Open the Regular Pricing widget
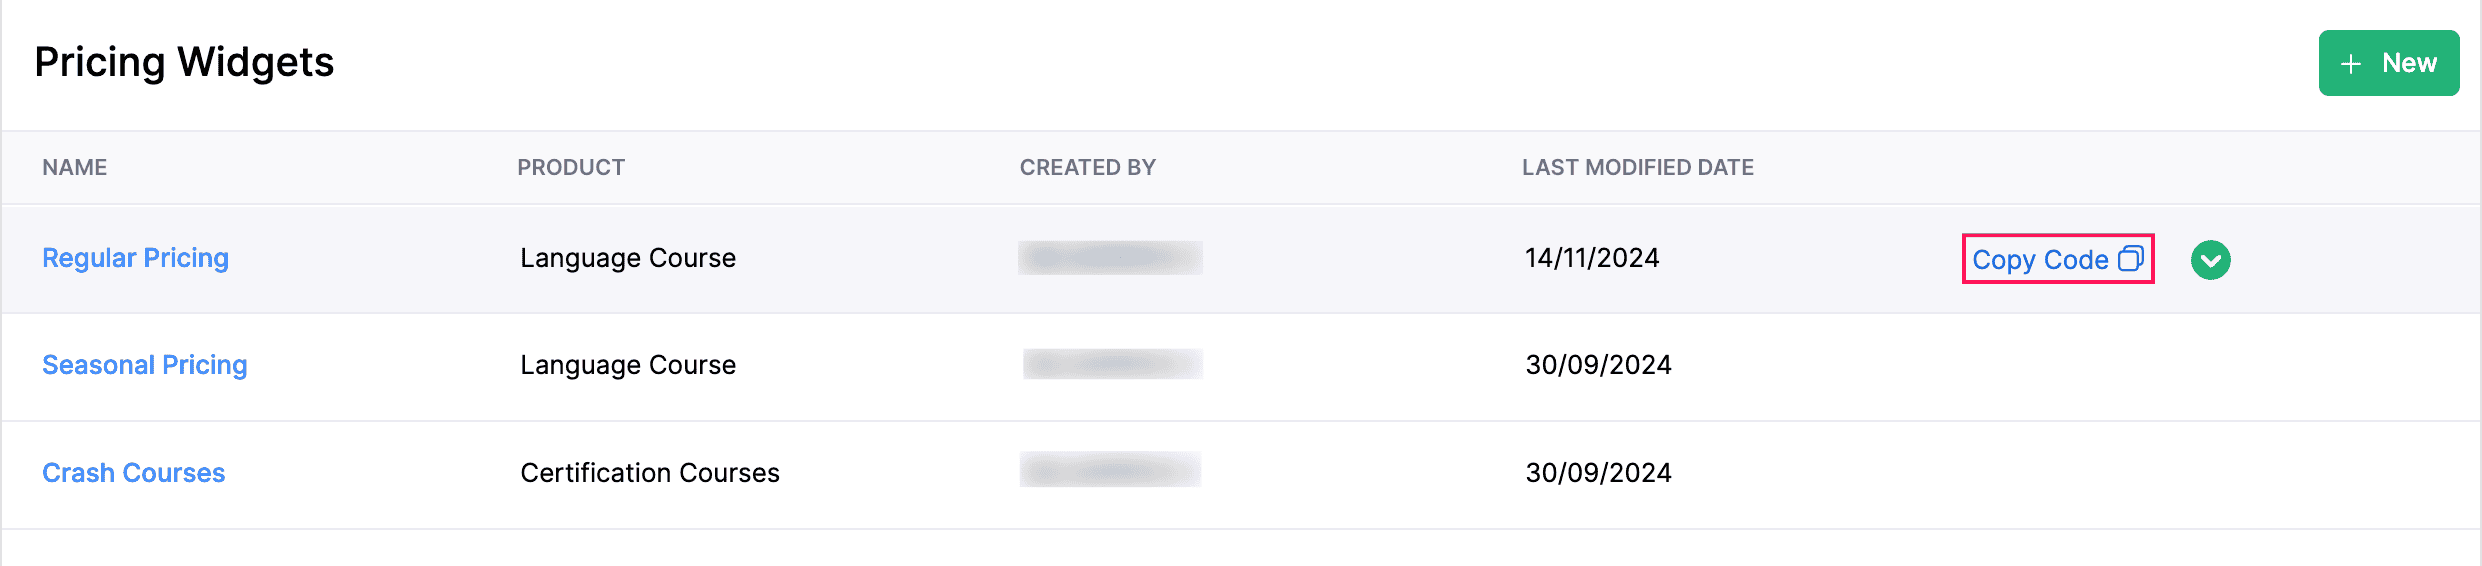Screen dimensions: 2482x566 (x=135, y=258)
